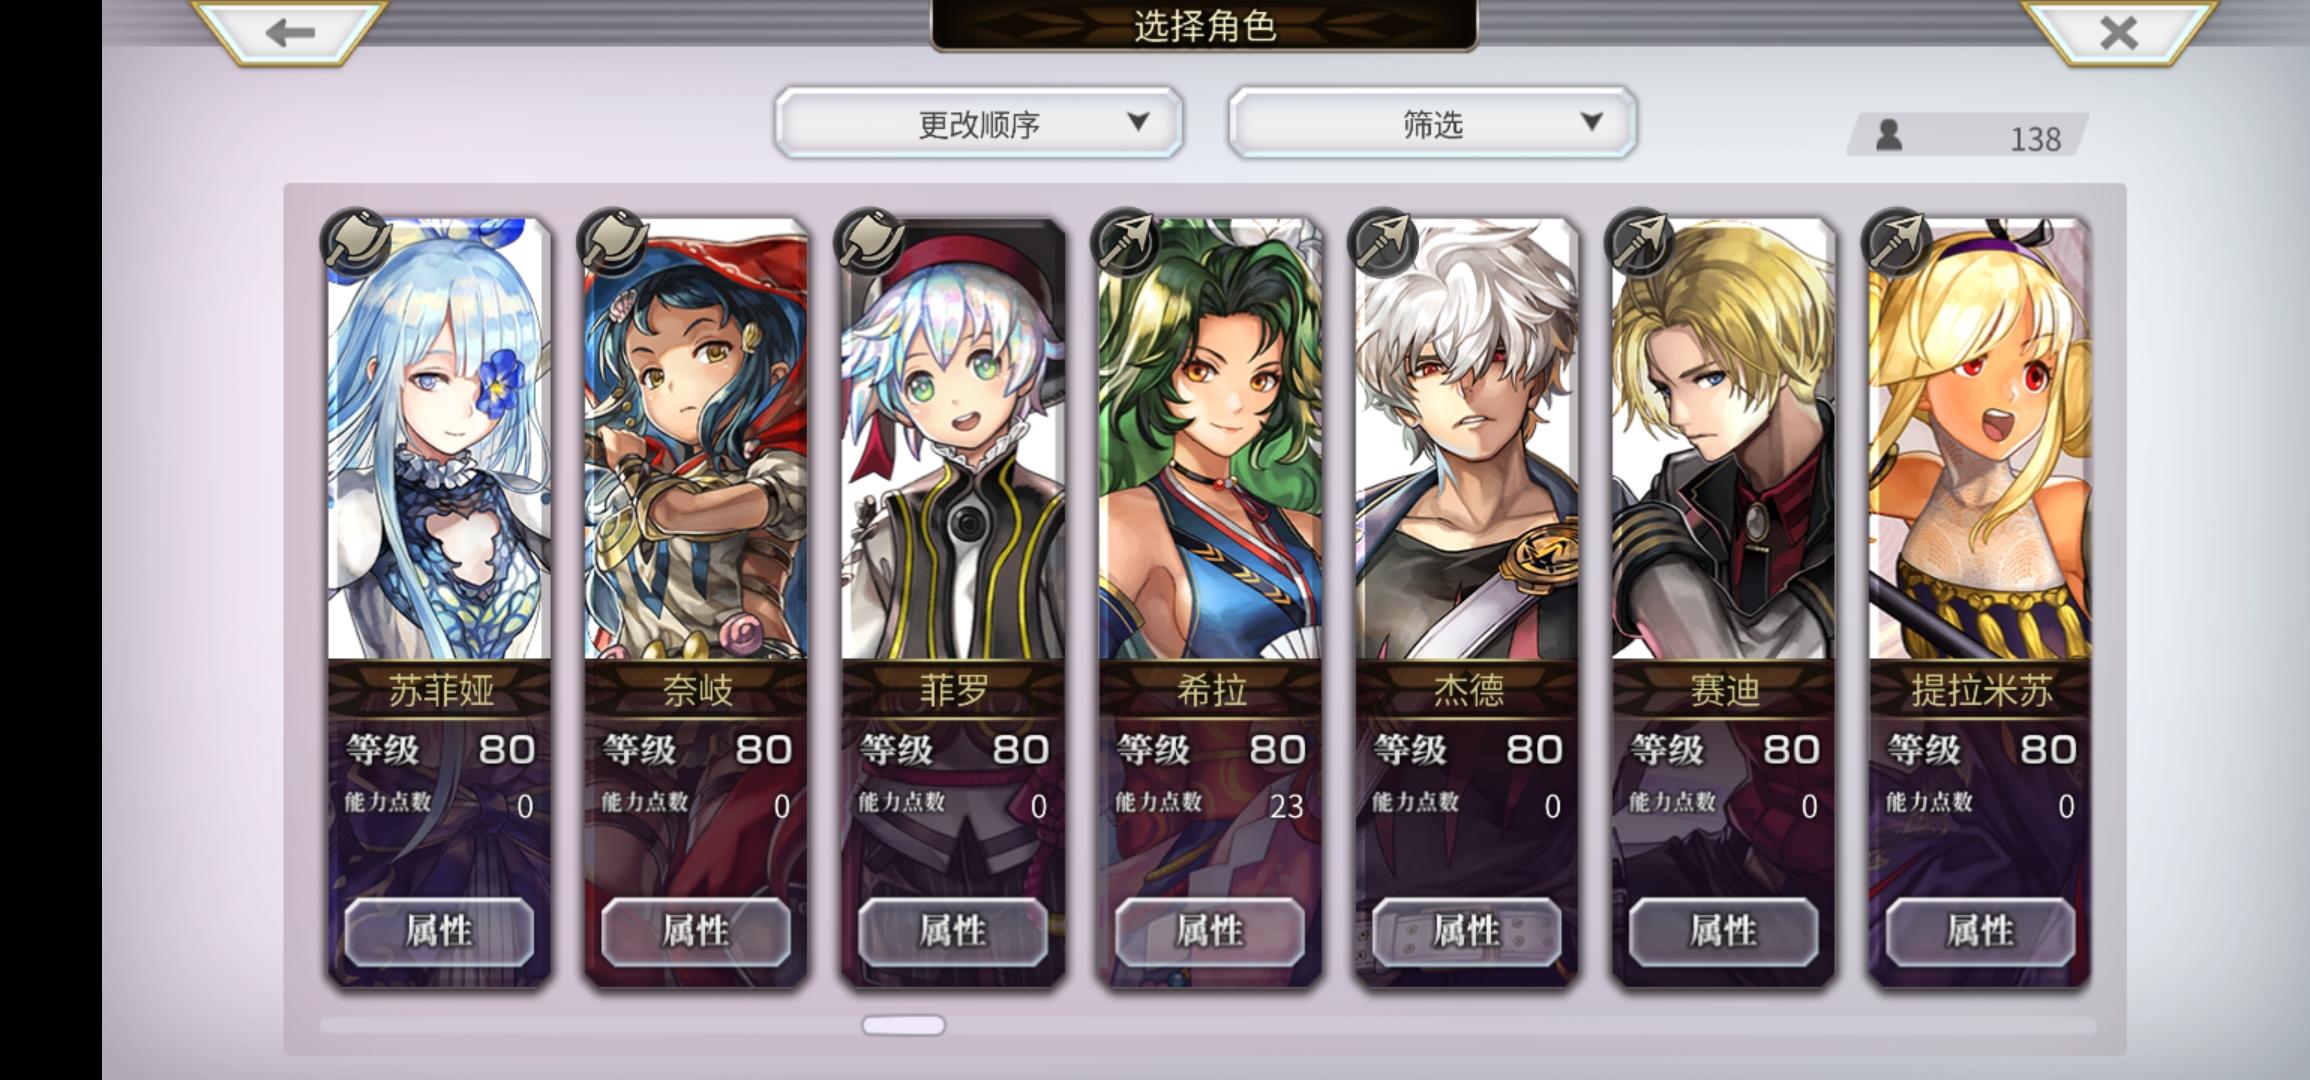Click the character count person icon
The height and width of the screenshot is (1080, 2310).
point(1889,135)
